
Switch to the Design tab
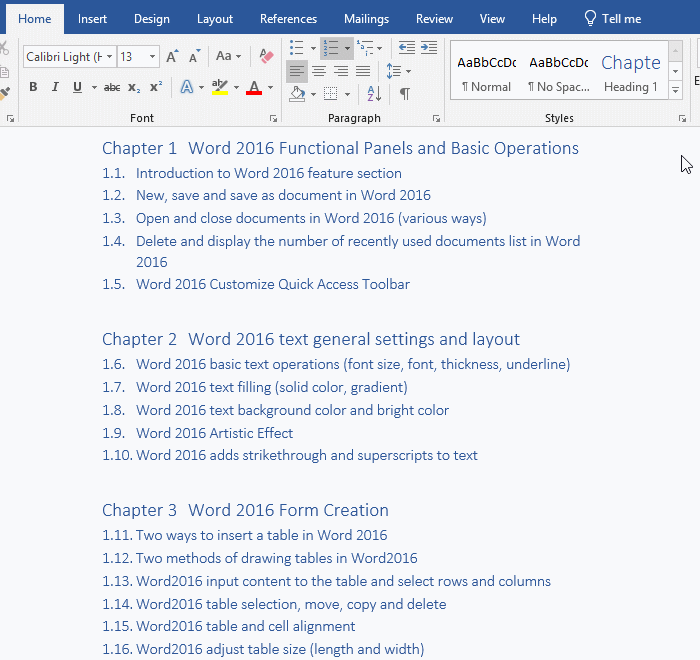[152, 19]
